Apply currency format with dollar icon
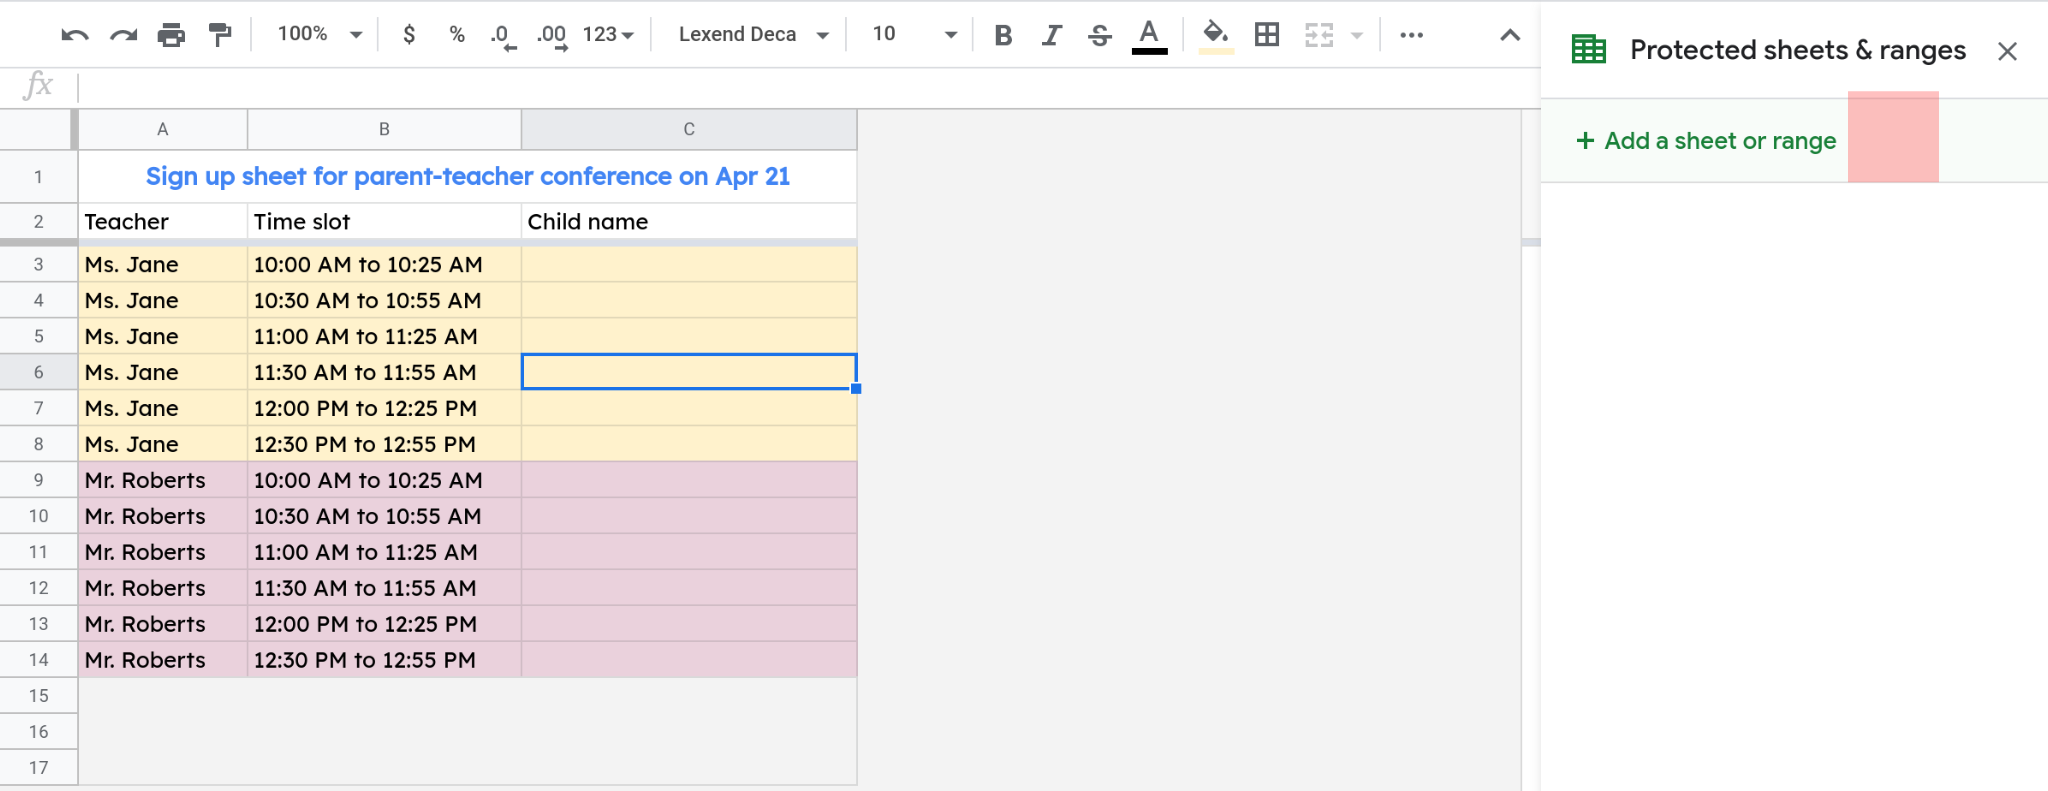 point(409,34)
